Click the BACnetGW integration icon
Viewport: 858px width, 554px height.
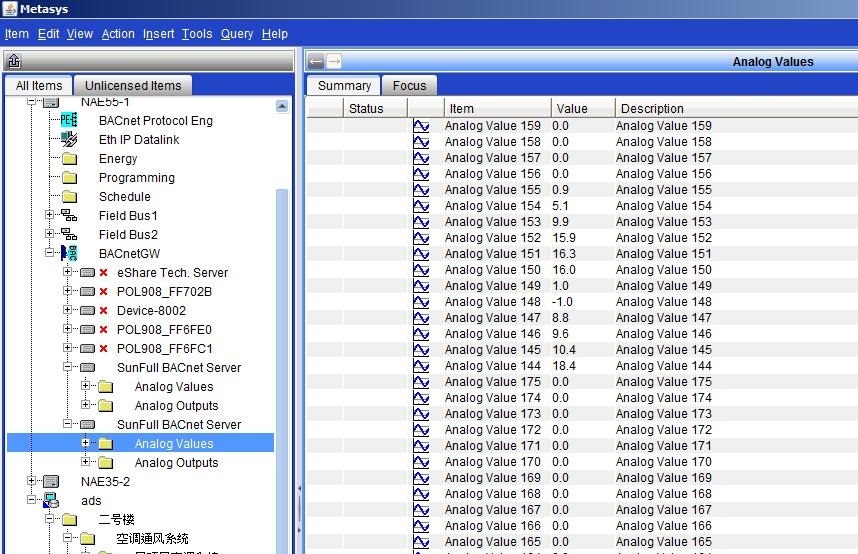coord(69,253)
